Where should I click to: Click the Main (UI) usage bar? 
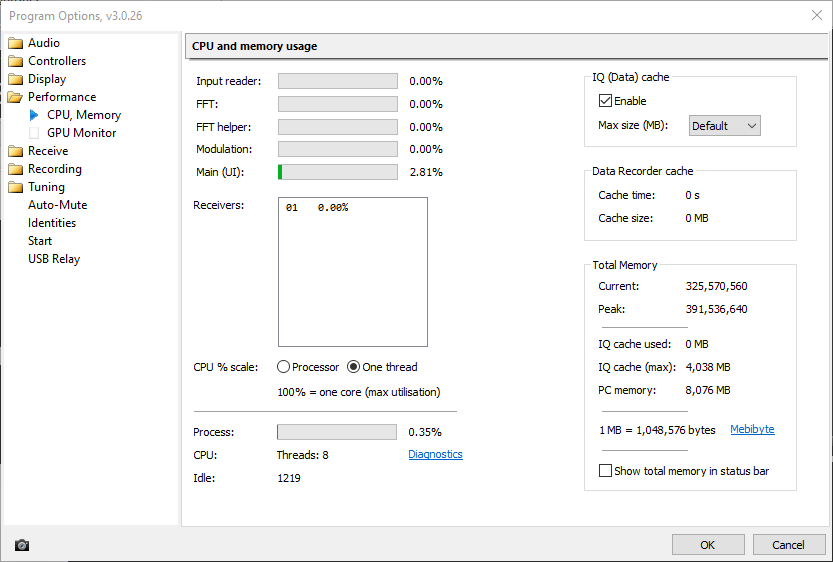pyautogui.click(x=337, y=172)
